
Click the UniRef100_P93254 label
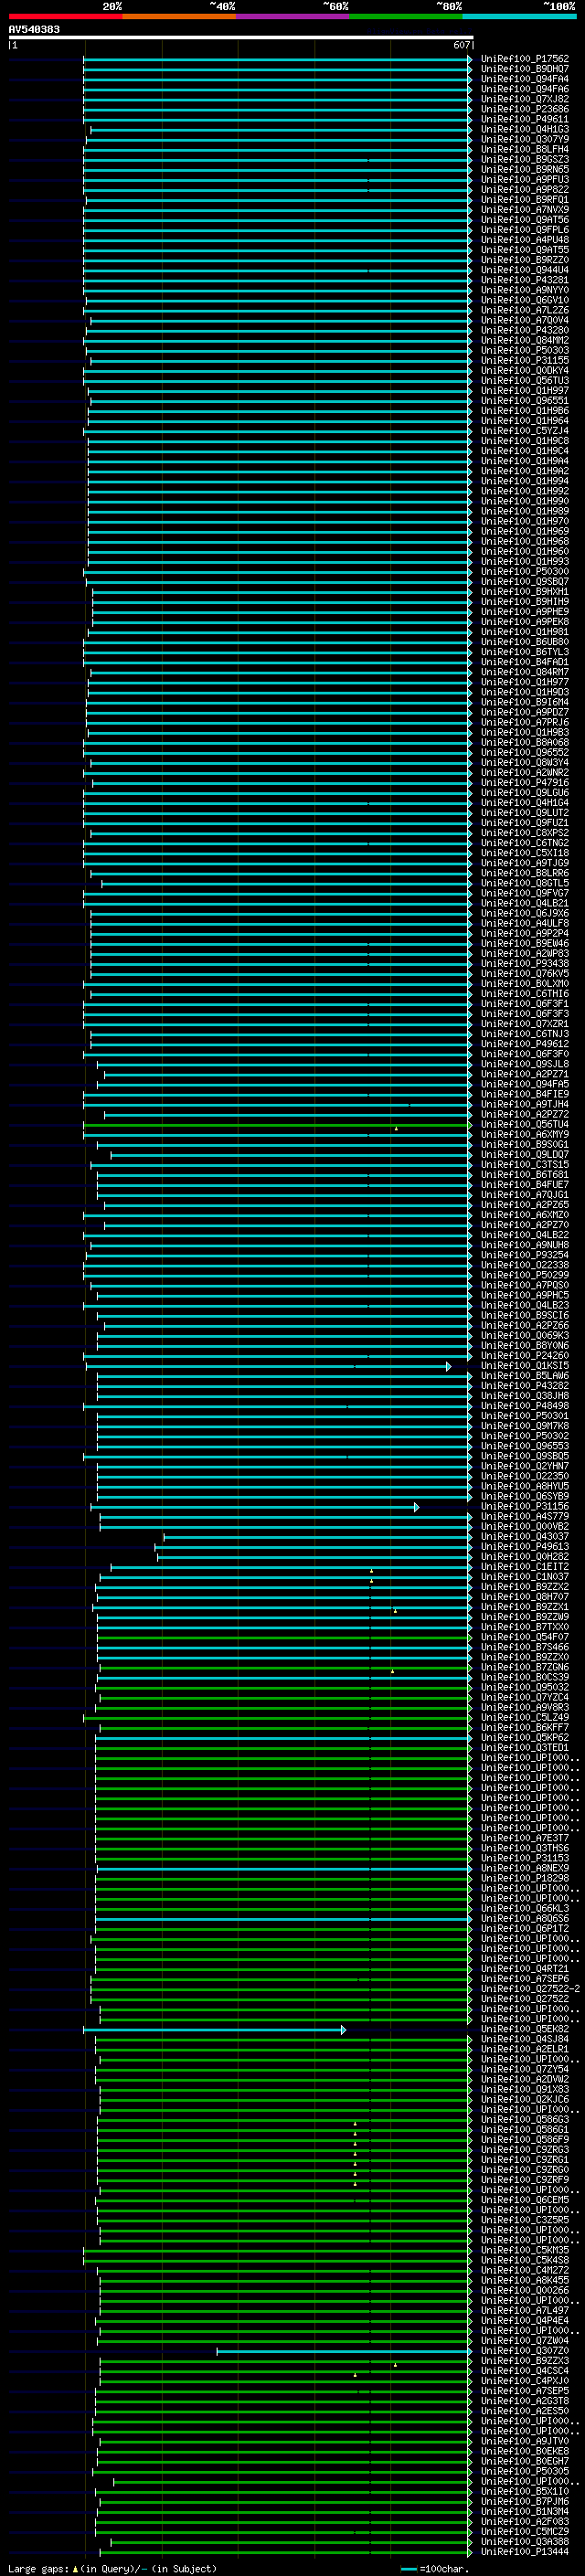click(524, 1255)
